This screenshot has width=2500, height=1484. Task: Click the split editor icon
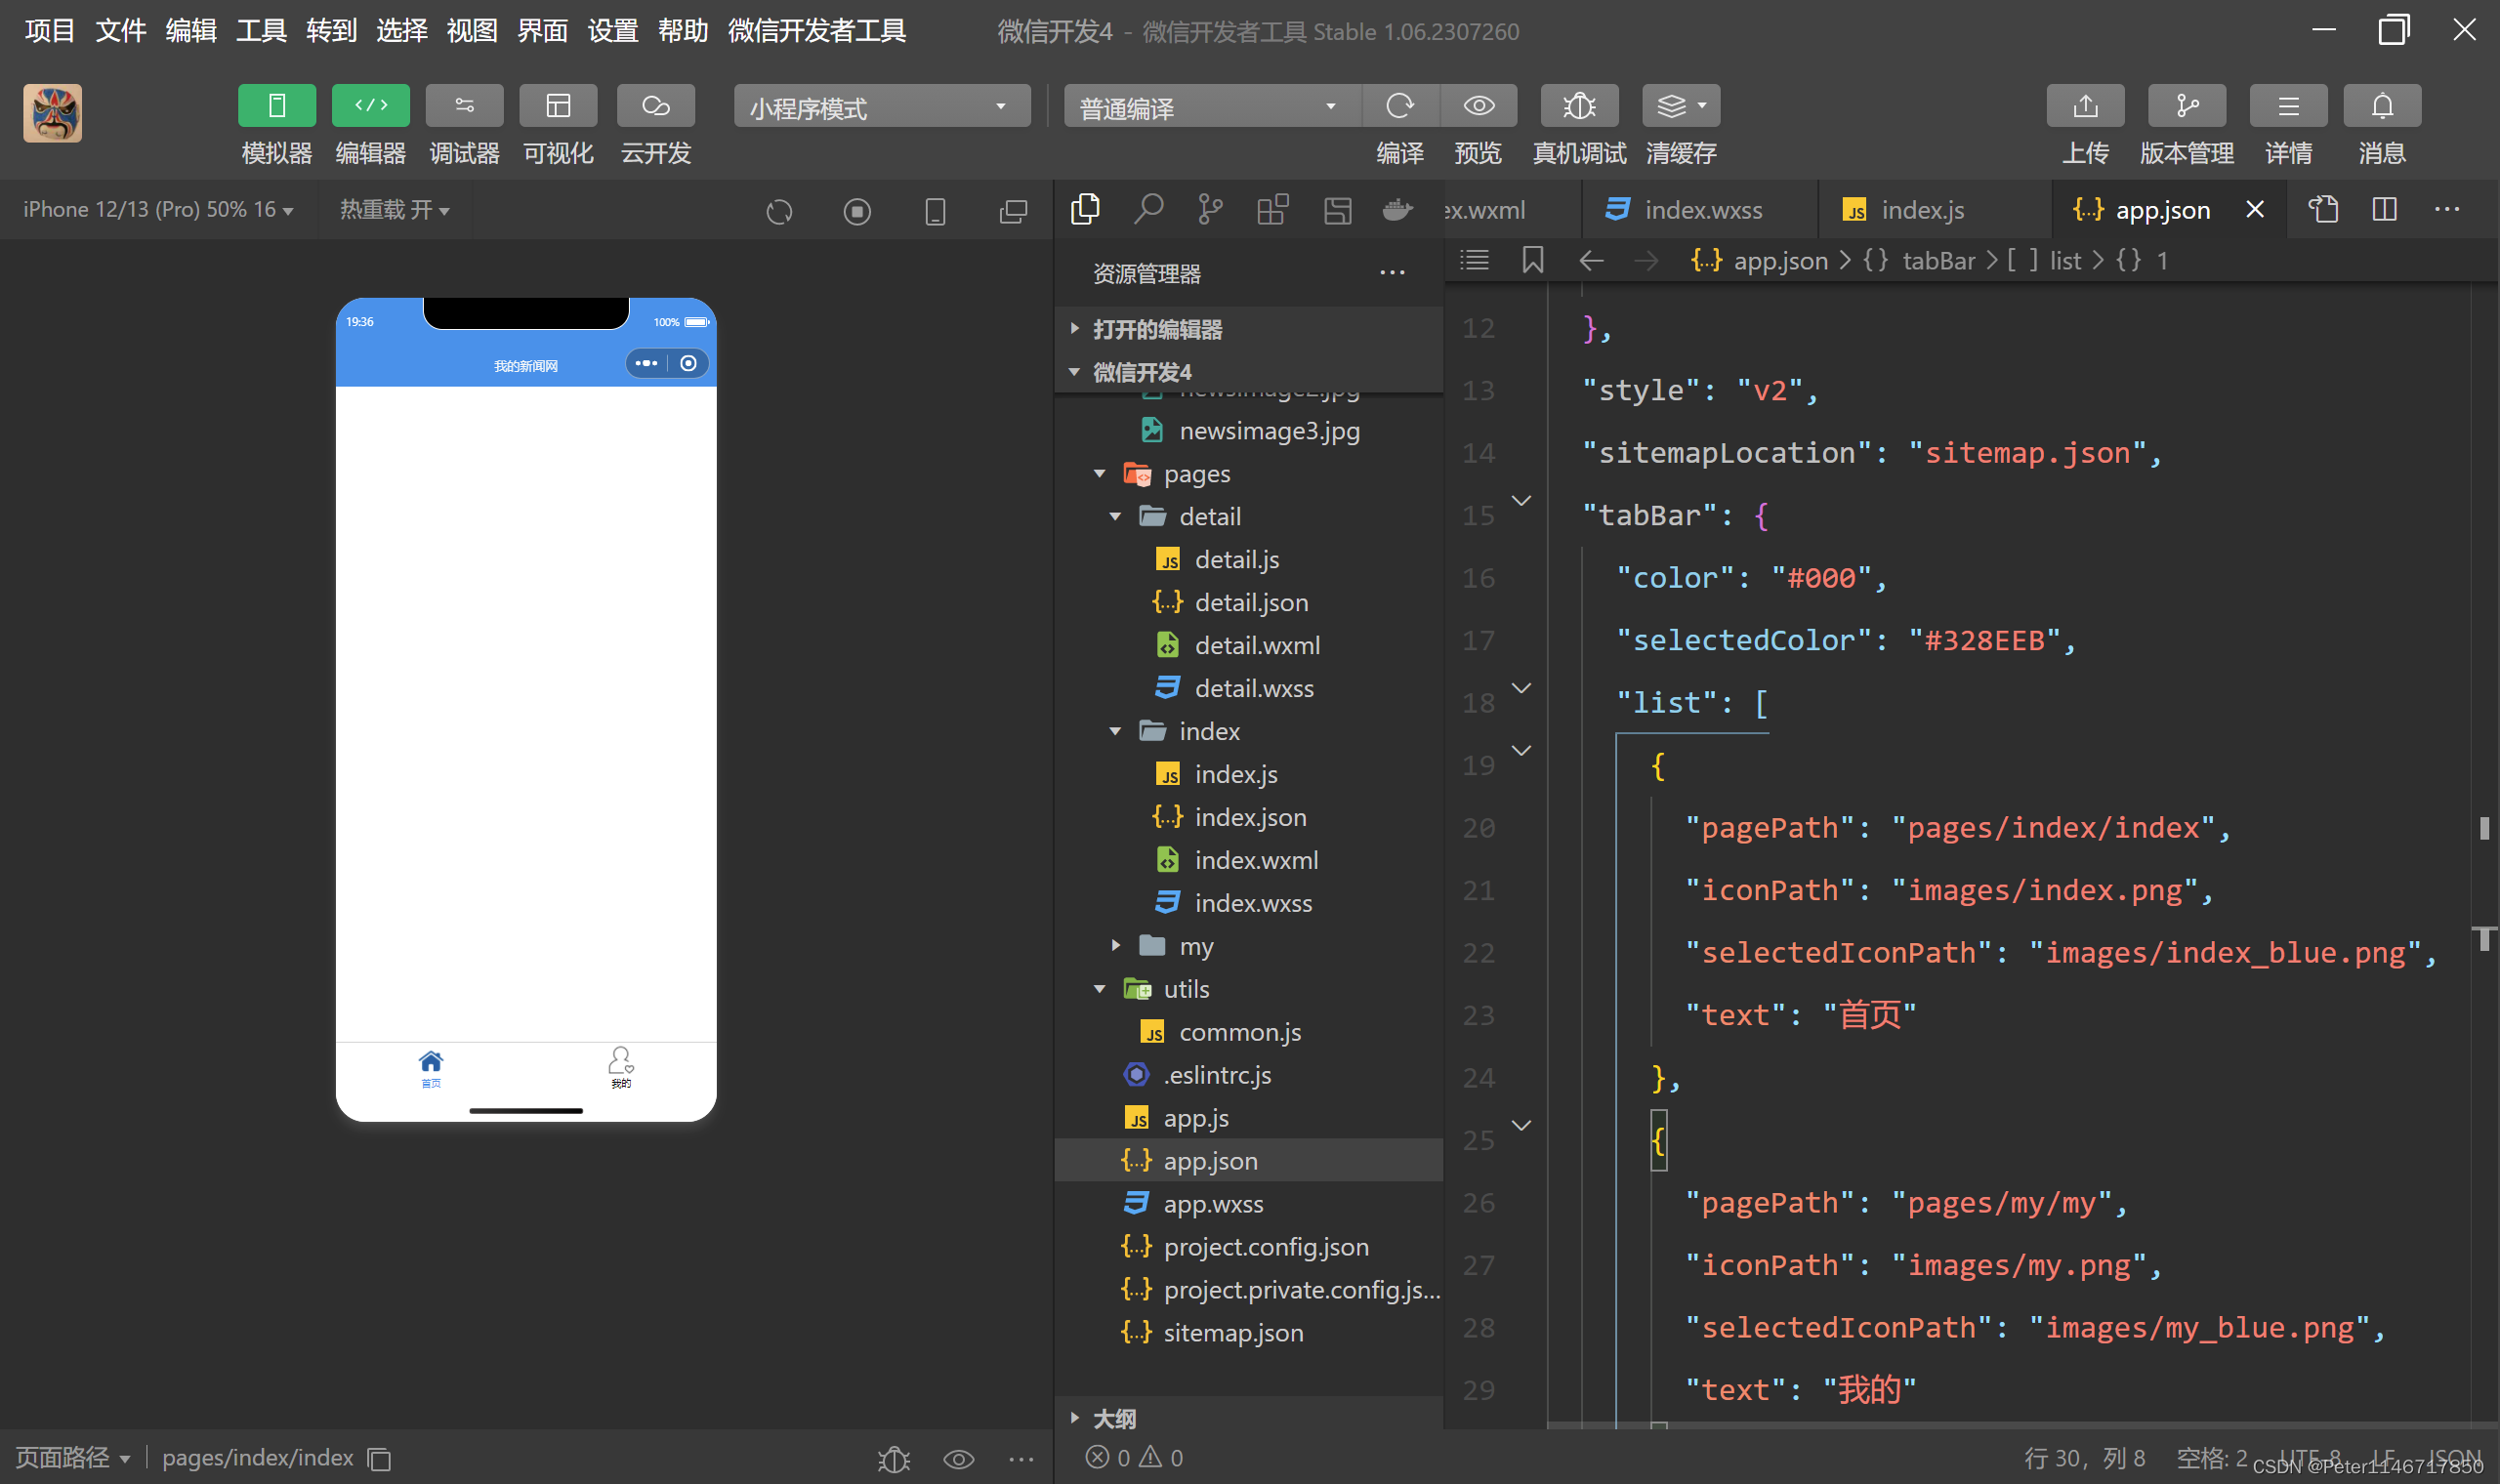(x=2384, y=210)
